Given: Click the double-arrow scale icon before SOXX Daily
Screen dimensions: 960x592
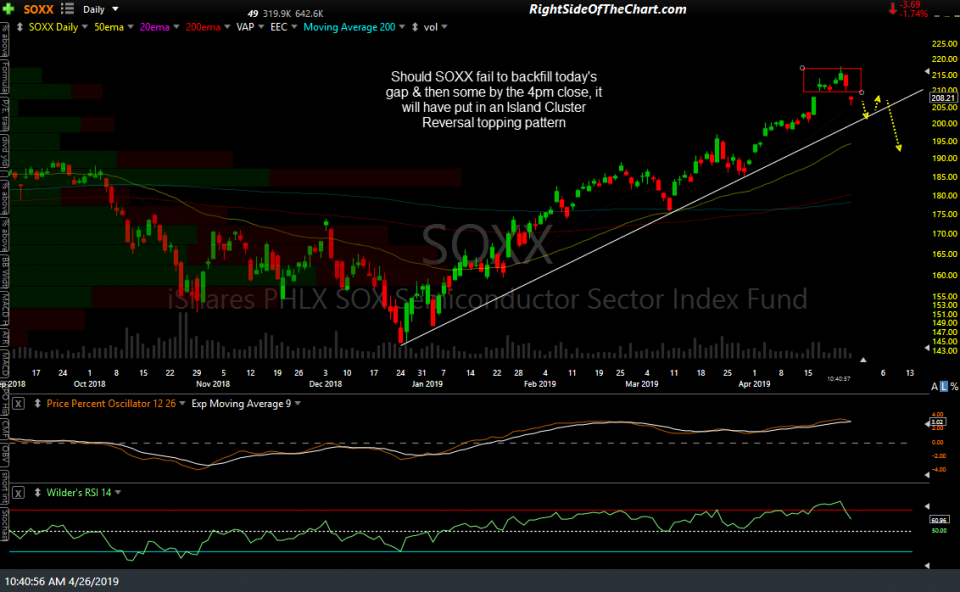Looking at the screenshot, I should [x=19, y=26].
